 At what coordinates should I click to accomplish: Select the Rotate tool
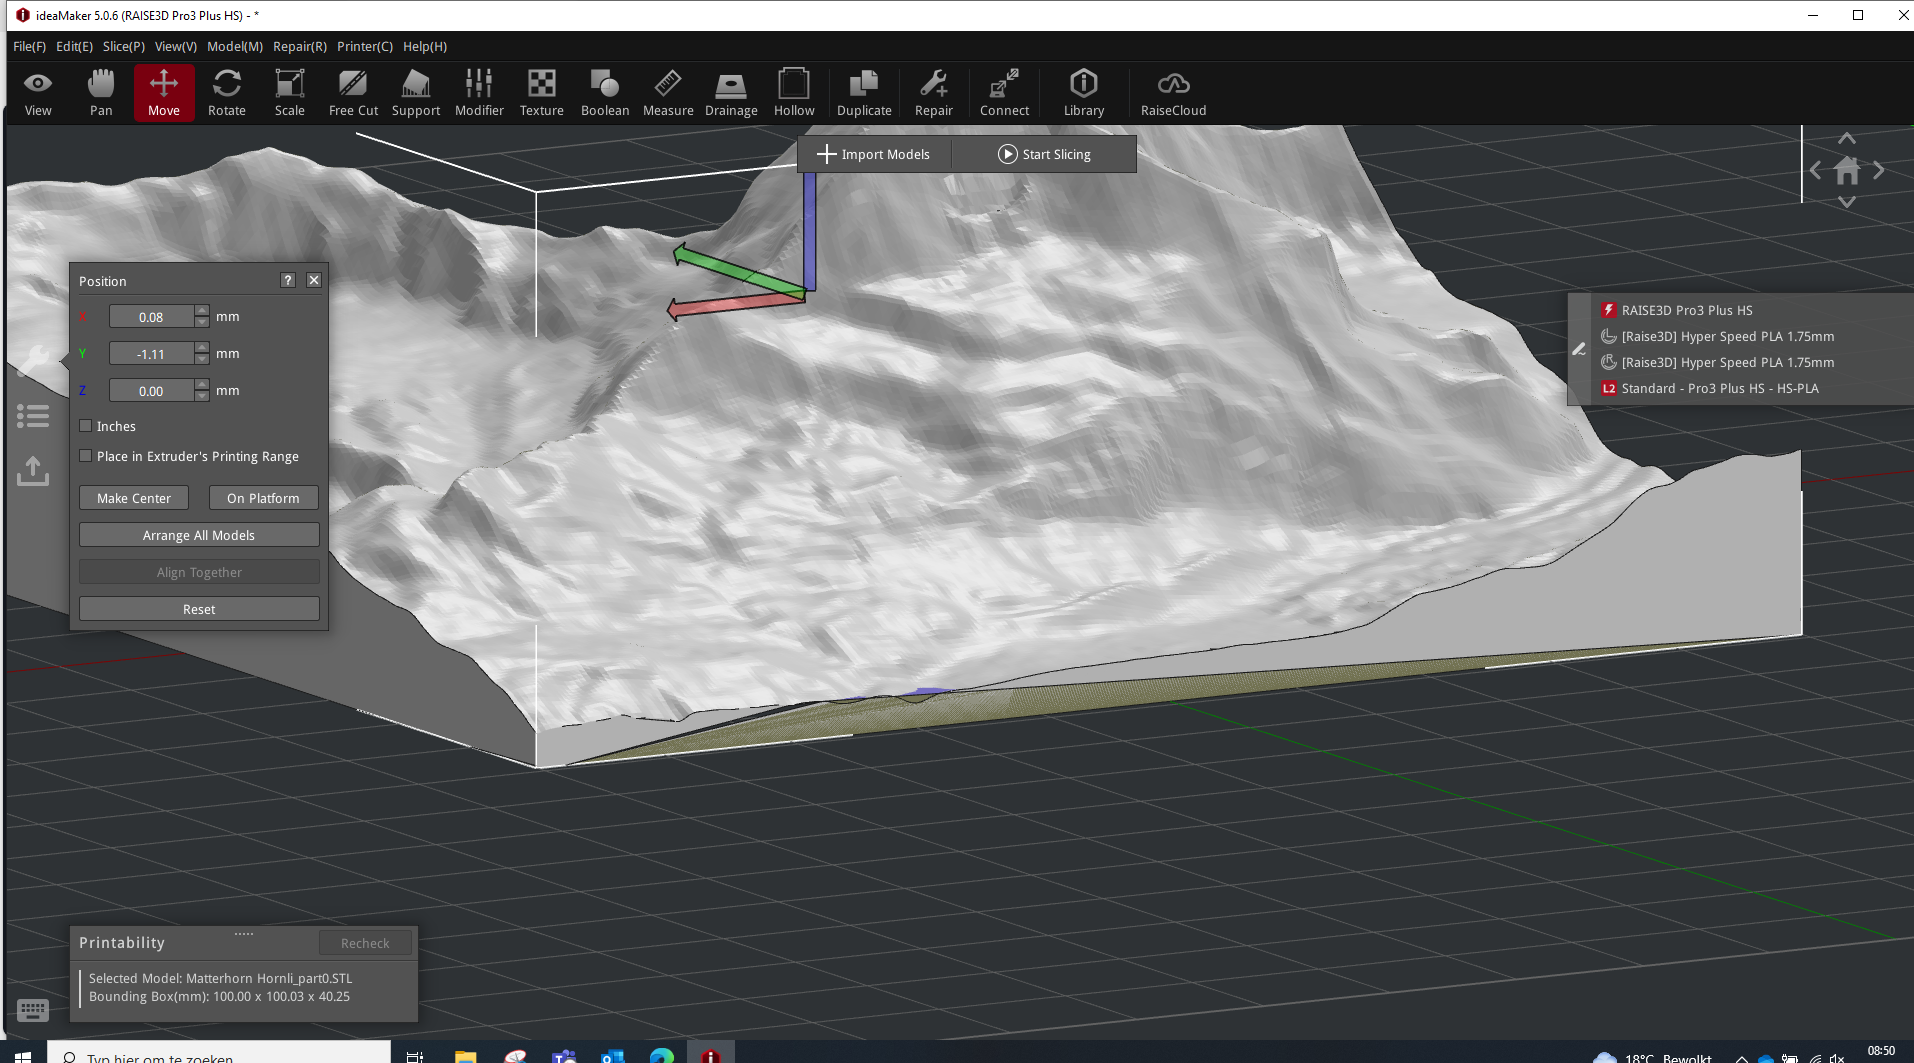click(x=226, y=92)
